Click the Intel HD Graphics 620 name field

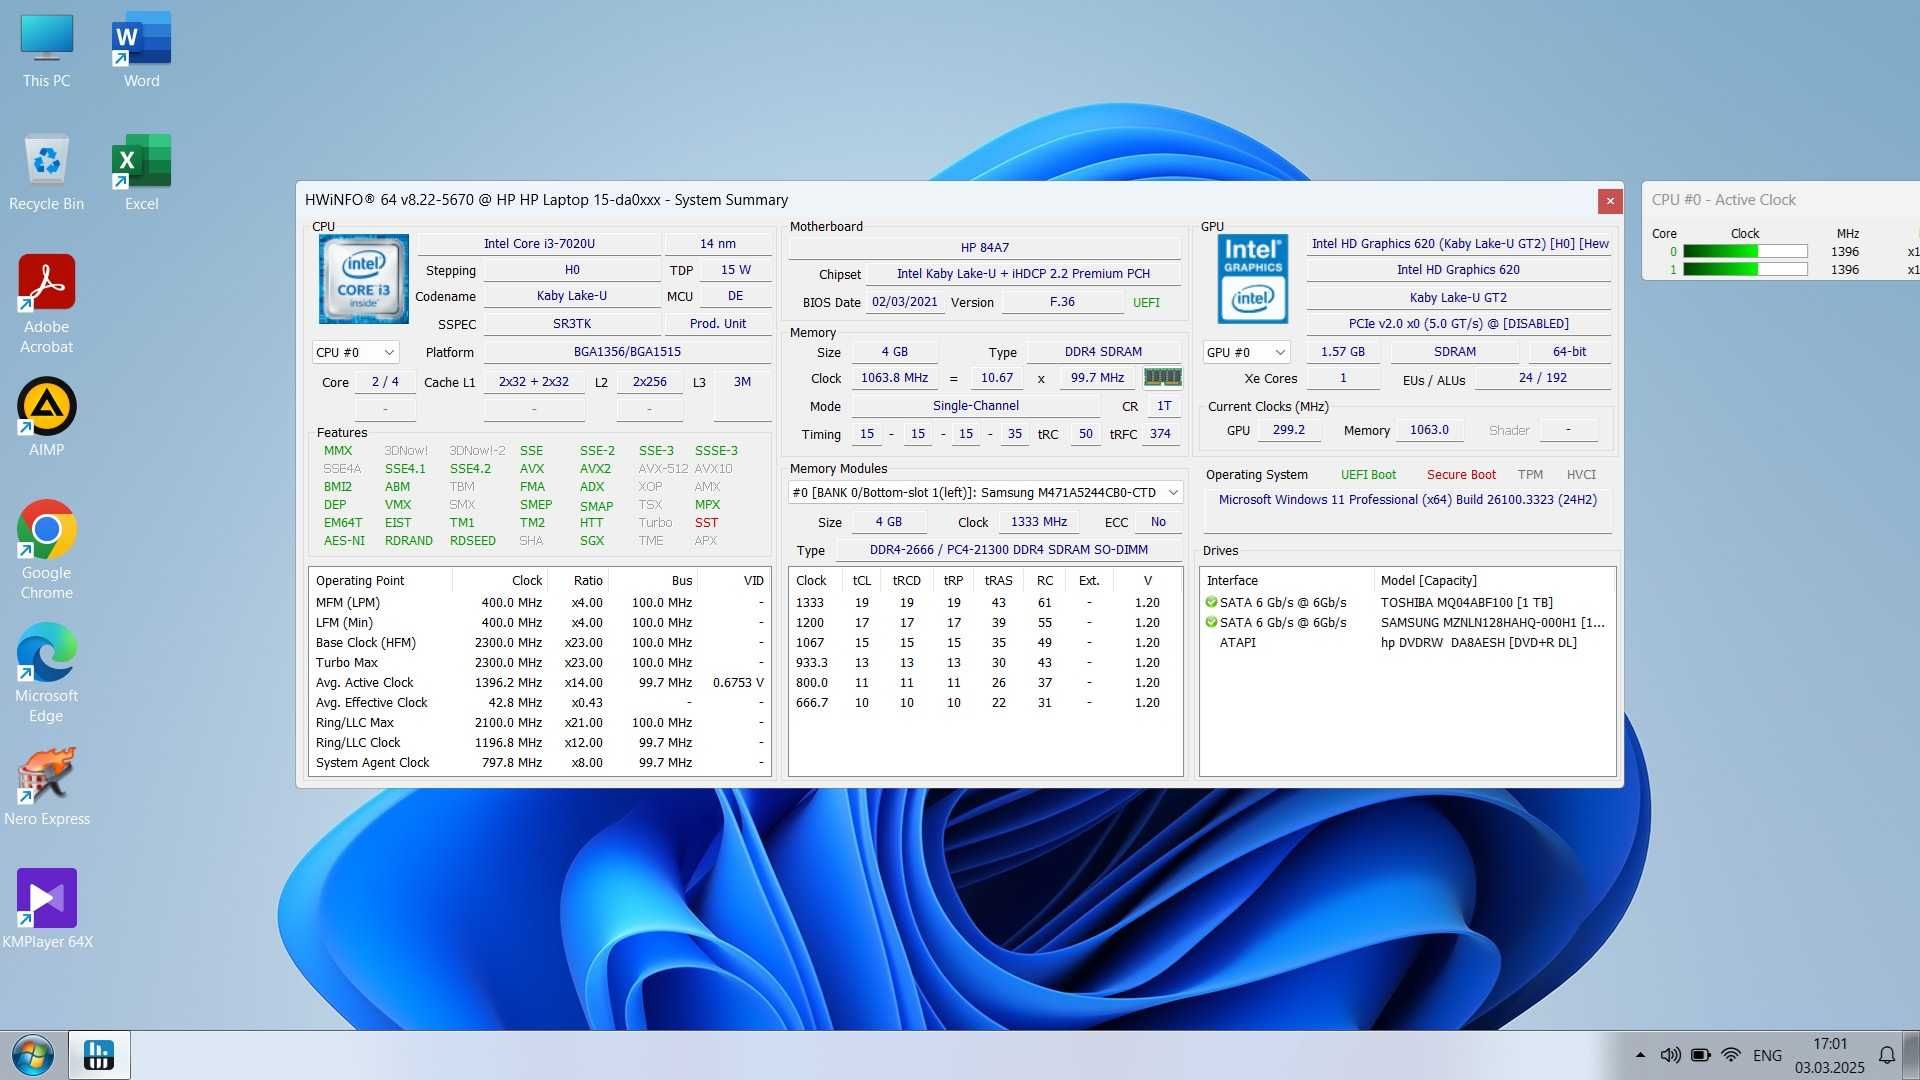(1458, 269)
